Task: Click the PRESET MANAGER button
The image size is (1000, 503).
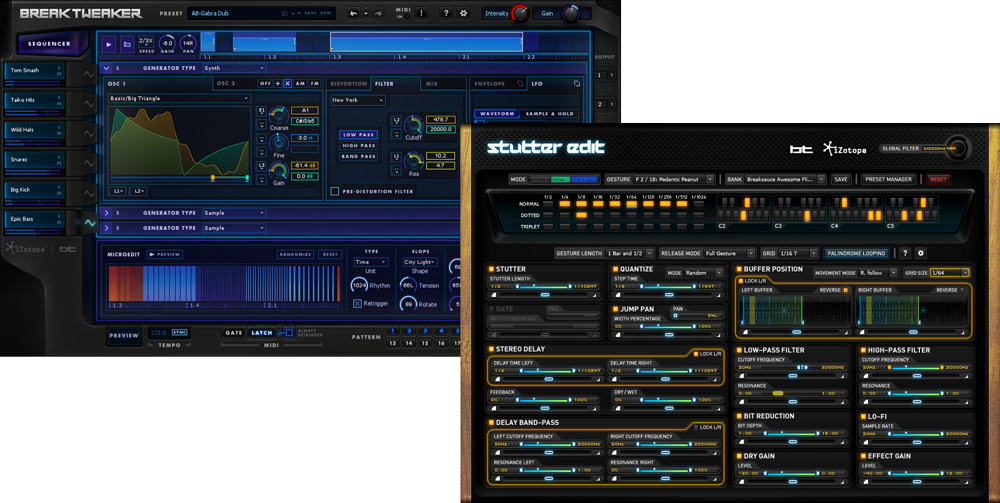Action: click(x=889, y=179)
